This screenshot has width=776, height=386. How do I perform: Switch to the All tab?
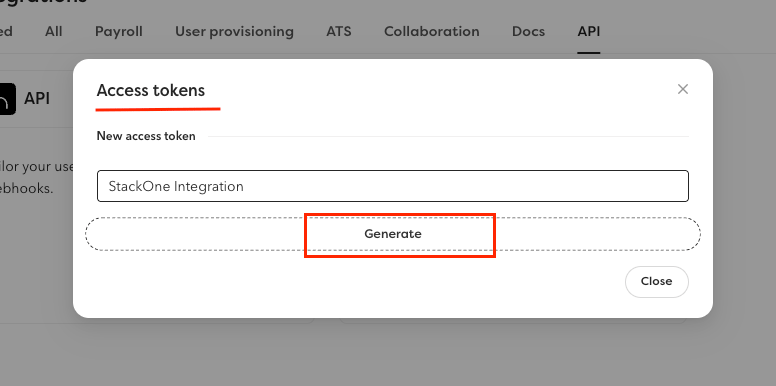click(53, 32)
